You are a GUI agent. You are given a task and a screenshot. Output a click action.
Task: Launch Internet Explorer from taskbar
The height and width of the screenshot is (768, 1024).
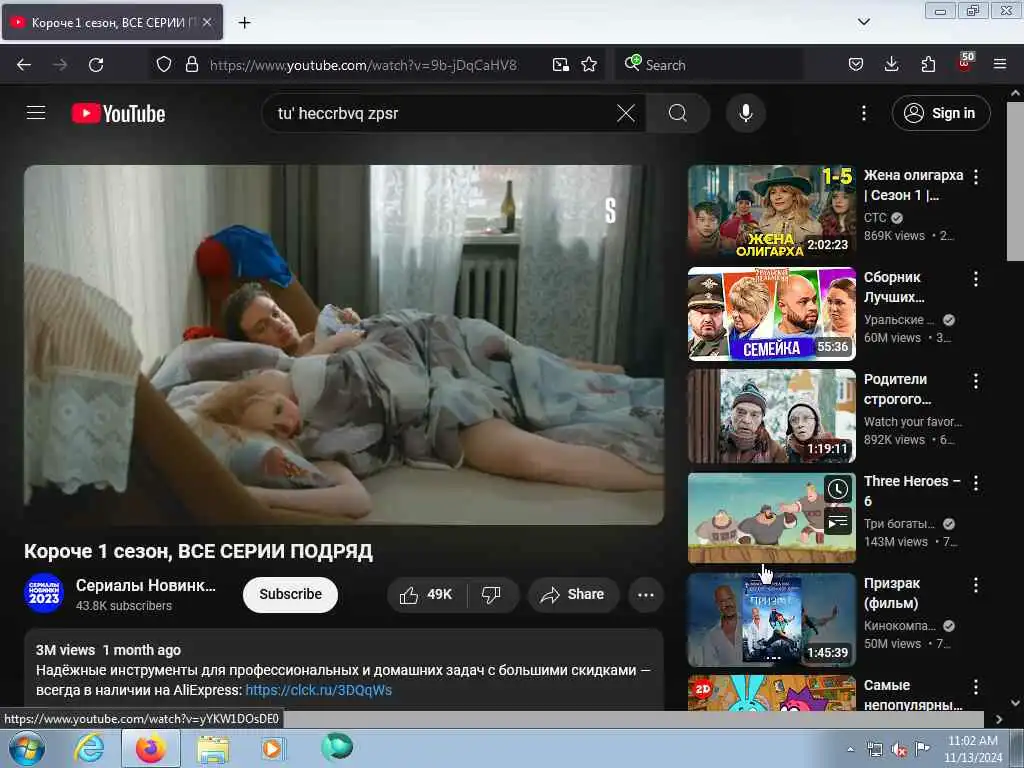[x=89, y=748]
